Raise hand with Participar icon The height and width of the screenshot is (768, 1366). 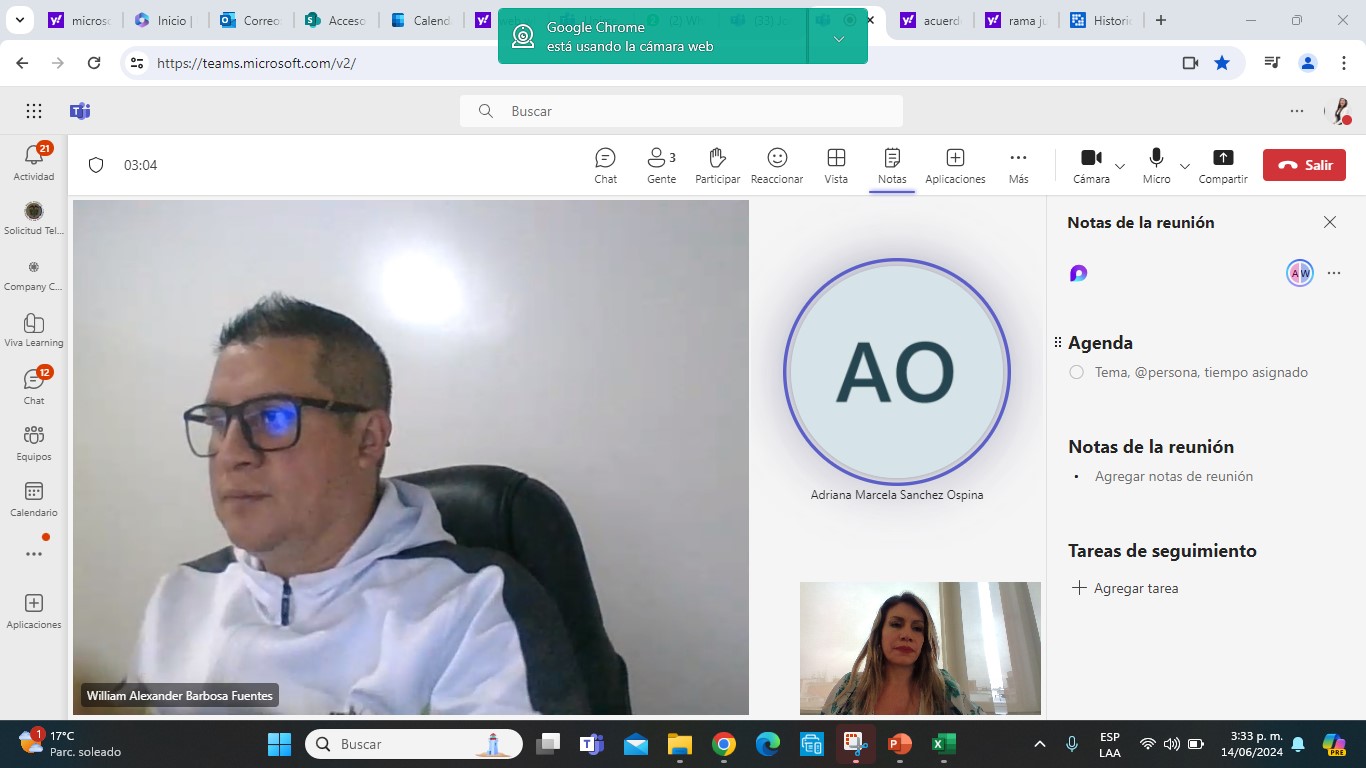coord(717,166)
